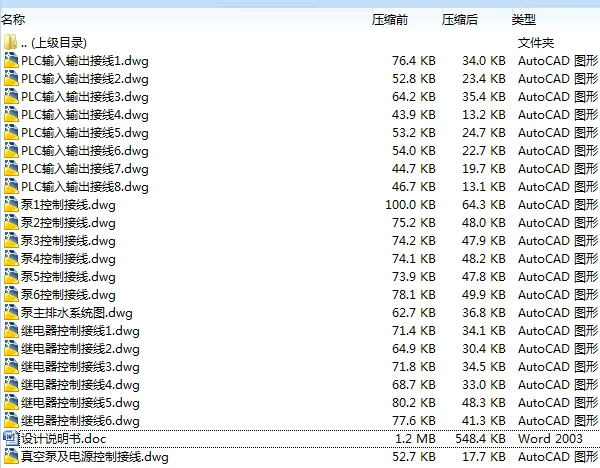The image size is (600, 468).
Task: Click the icon of 泵2控制接线.dwg
Action: [11, 222]
